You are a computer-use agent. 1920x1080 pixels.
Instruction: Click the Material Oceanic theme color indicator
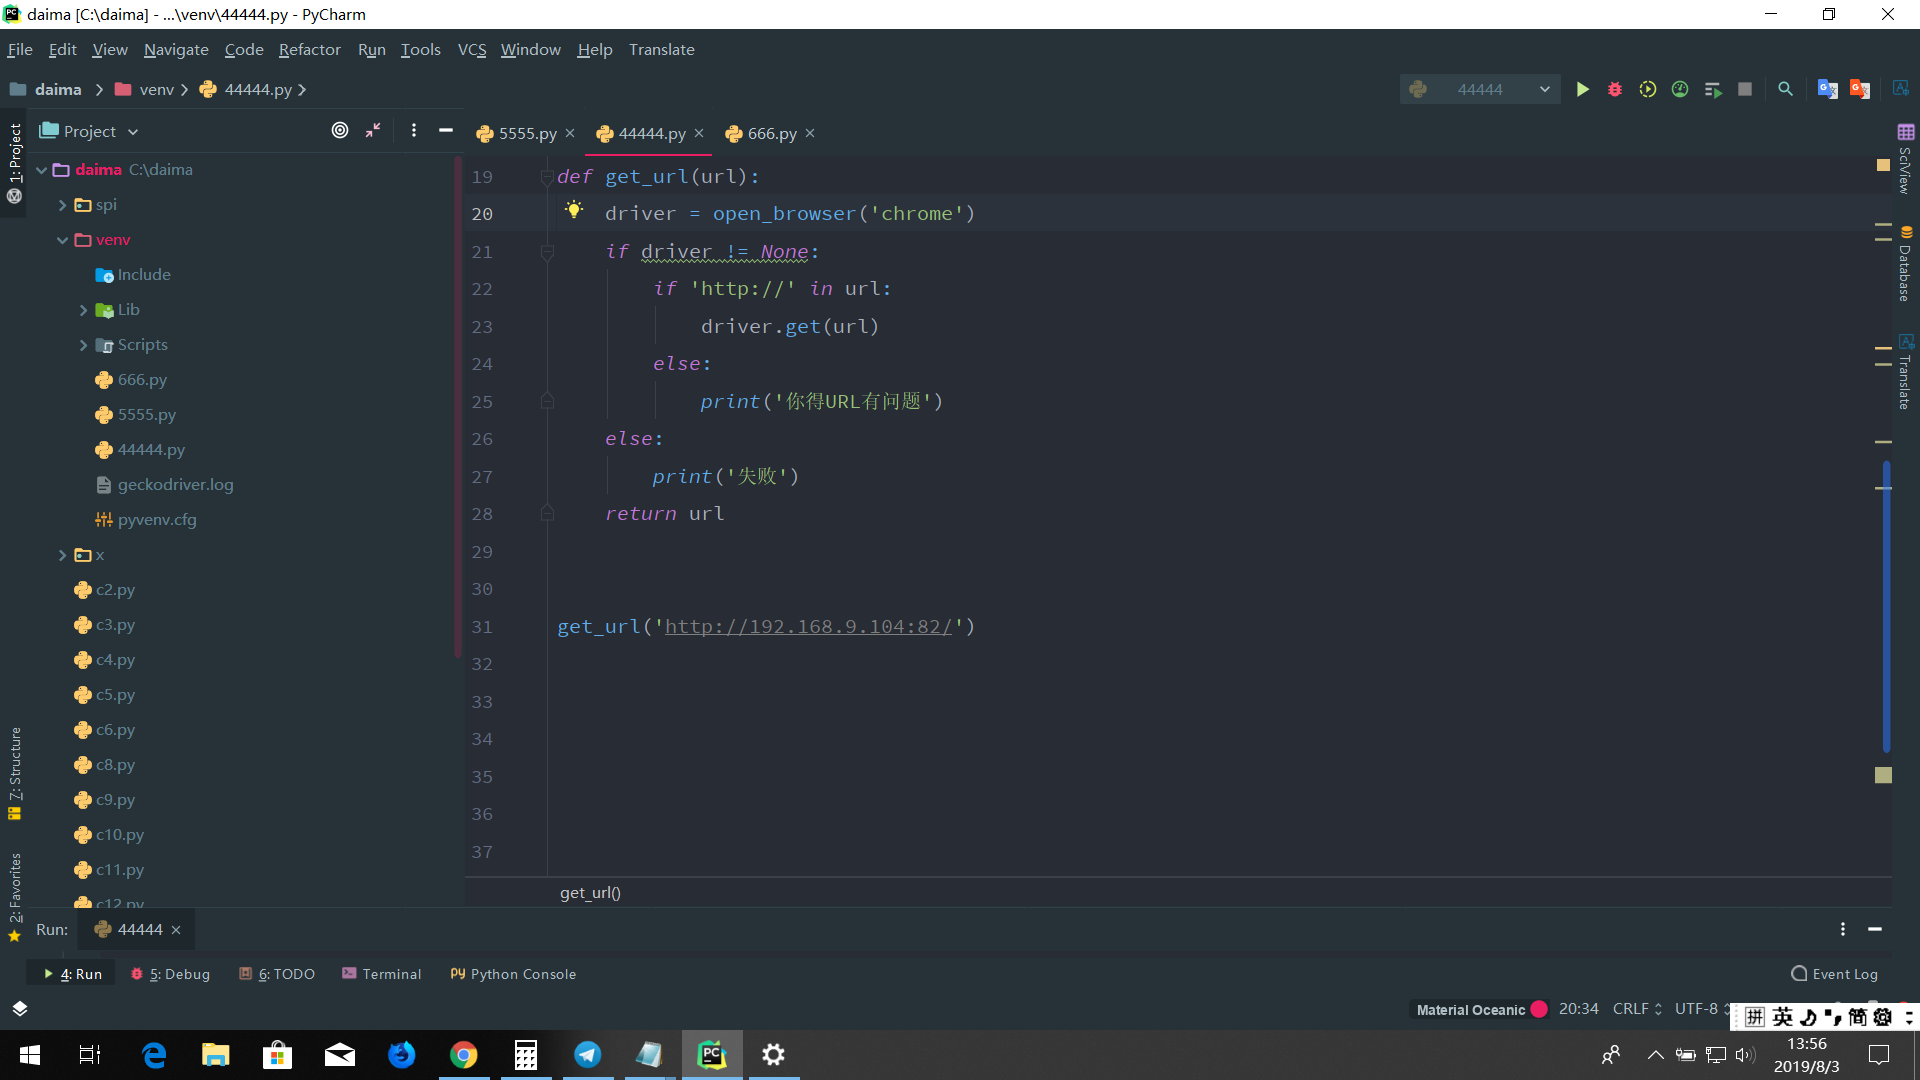pyautogui.click(x=1539, y=1009)
